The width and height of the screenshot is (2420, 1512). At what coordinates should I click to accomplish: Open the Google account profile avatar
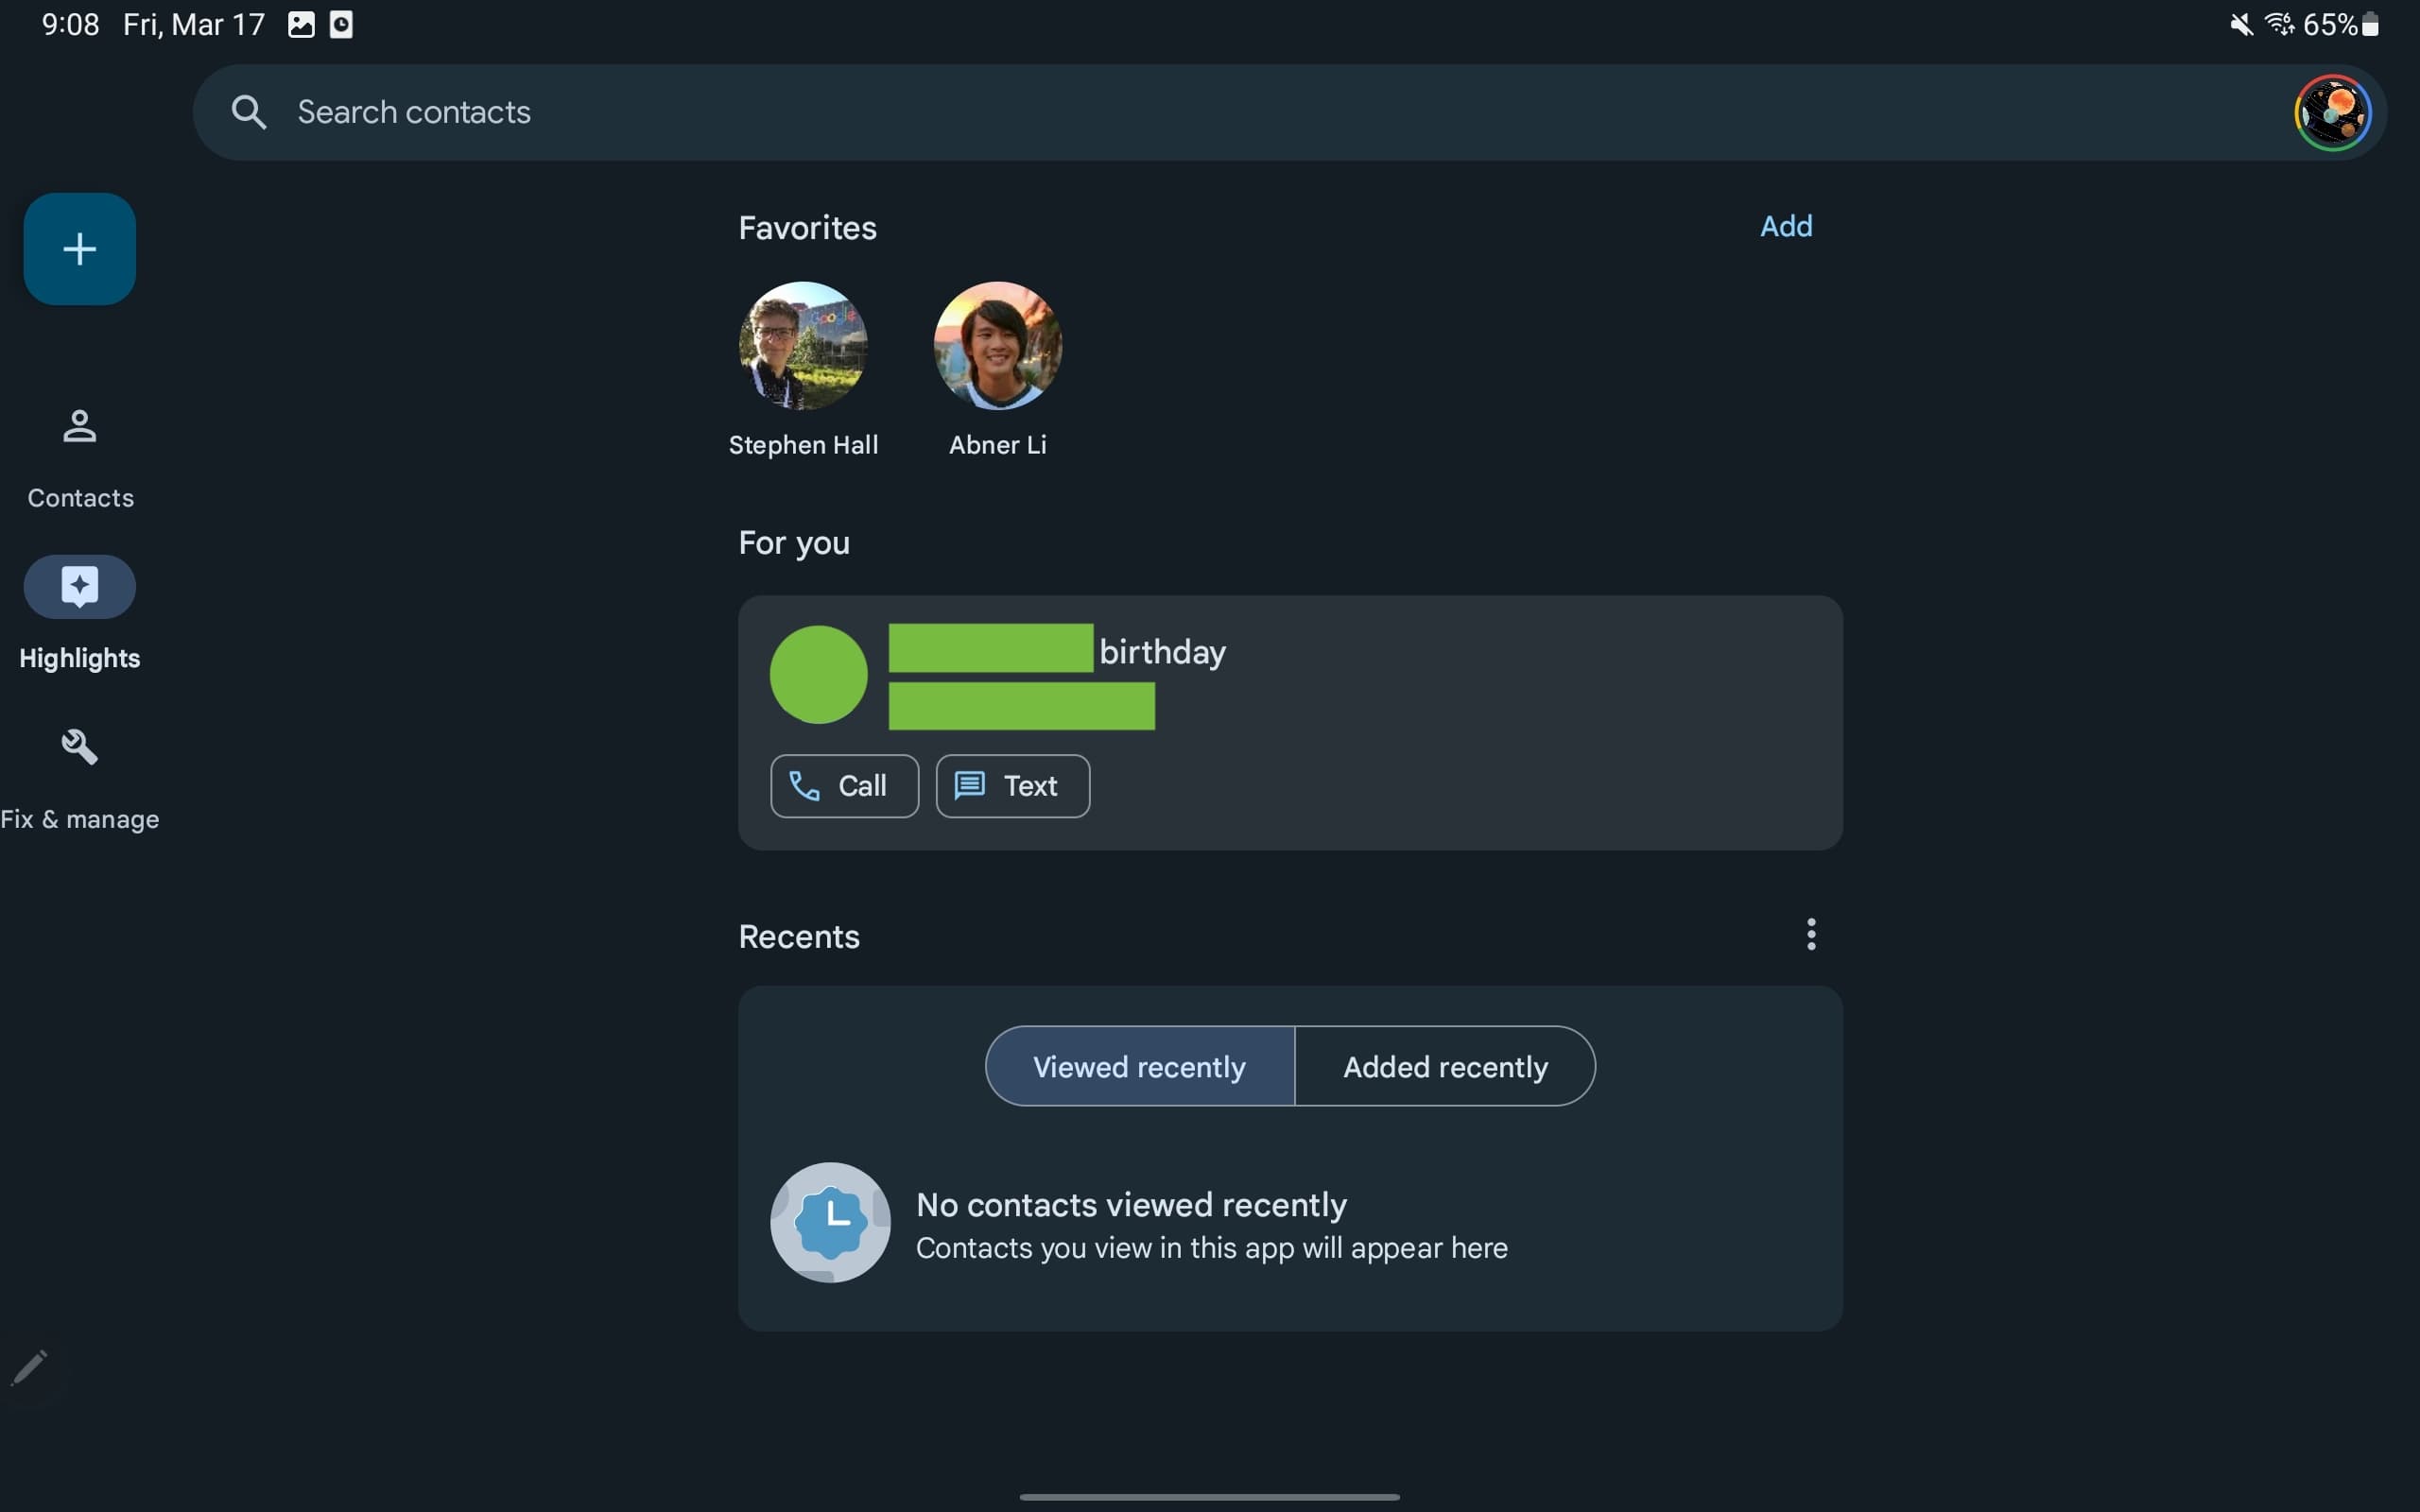click(x=2331, y=112)
